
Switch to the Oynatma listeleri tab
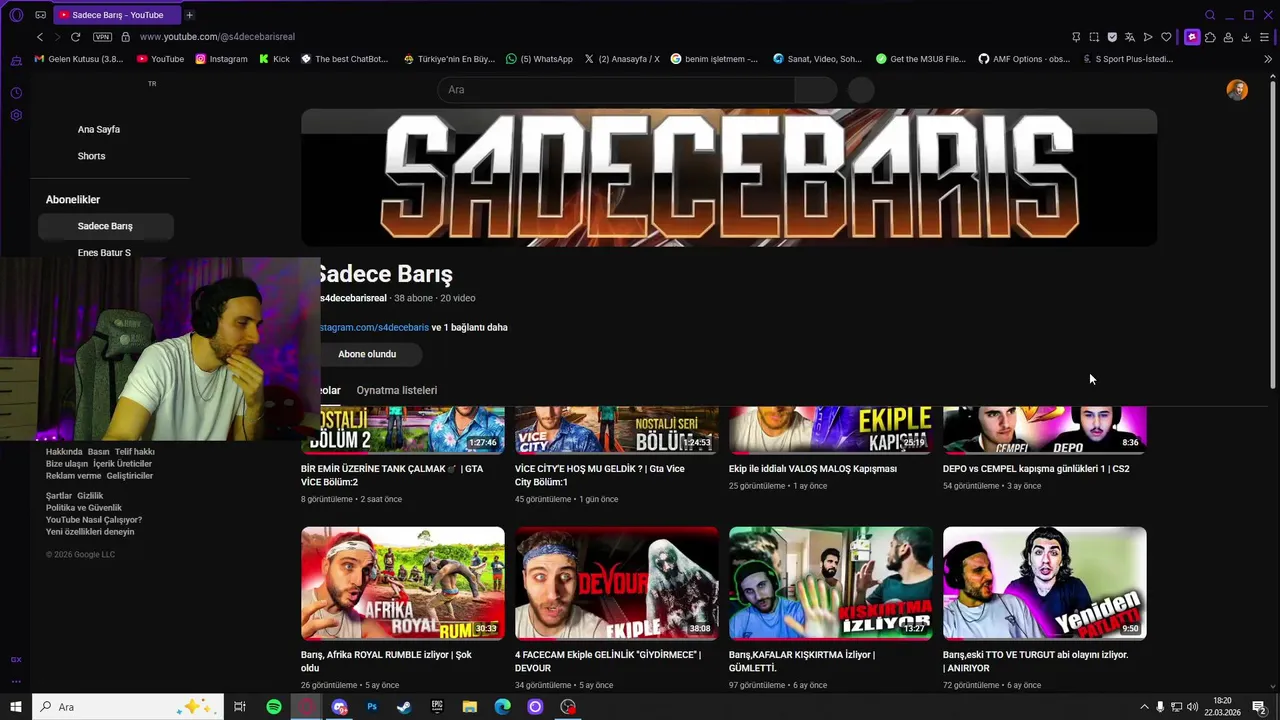(397, 390)
